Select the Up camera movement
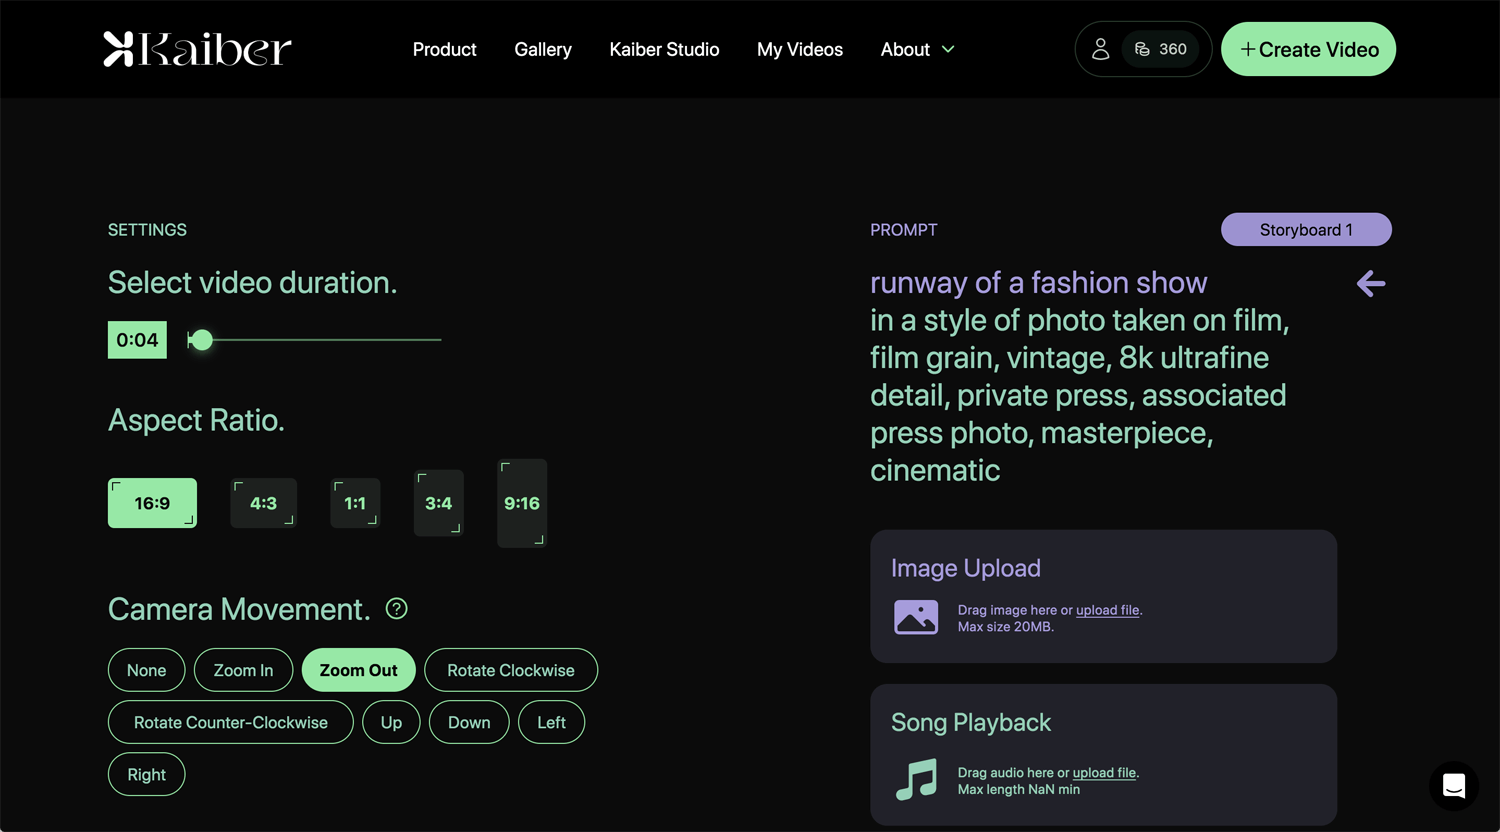The width and height of the screenshot is (1500, 832). click(391, 722)
